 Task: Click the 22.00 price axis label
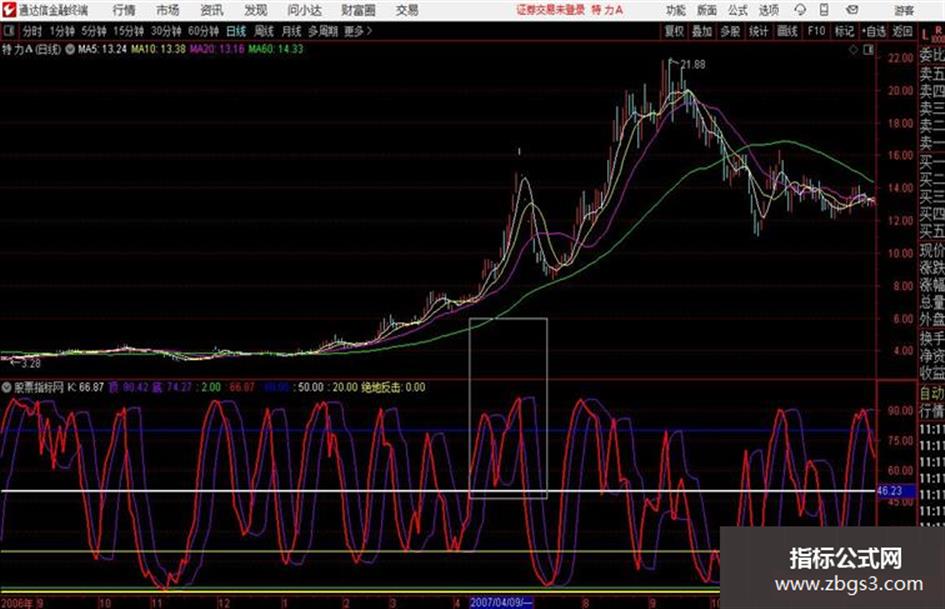(x=900, y=58)
